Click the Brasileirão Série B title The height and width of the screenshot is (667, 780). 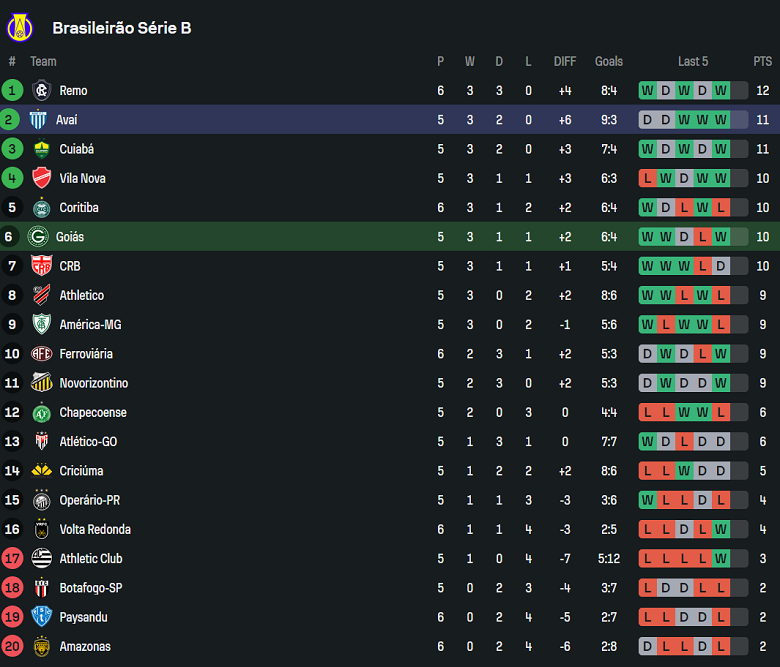pos(122,28)
